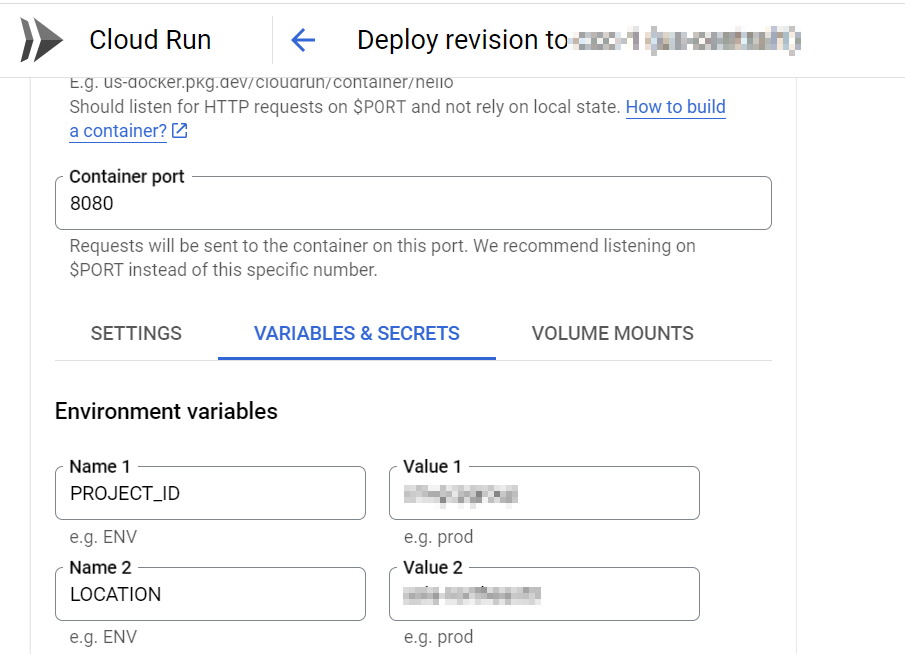Click the Value 1 input field

coord(544,493)
